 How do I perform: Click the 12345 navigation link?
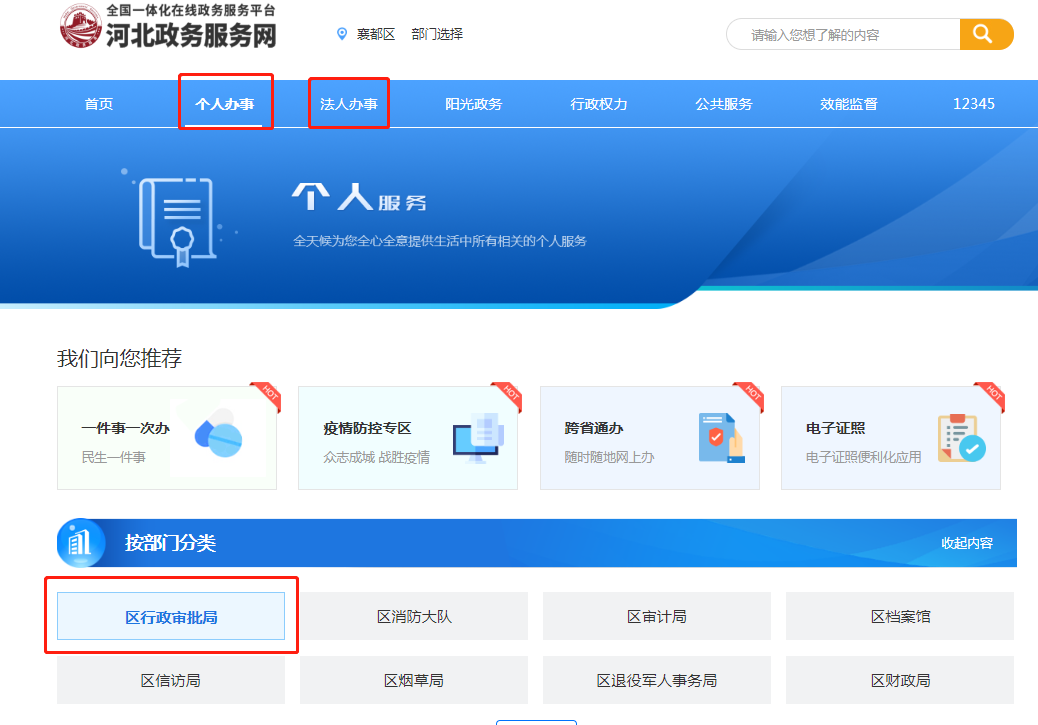pos(972,102)
